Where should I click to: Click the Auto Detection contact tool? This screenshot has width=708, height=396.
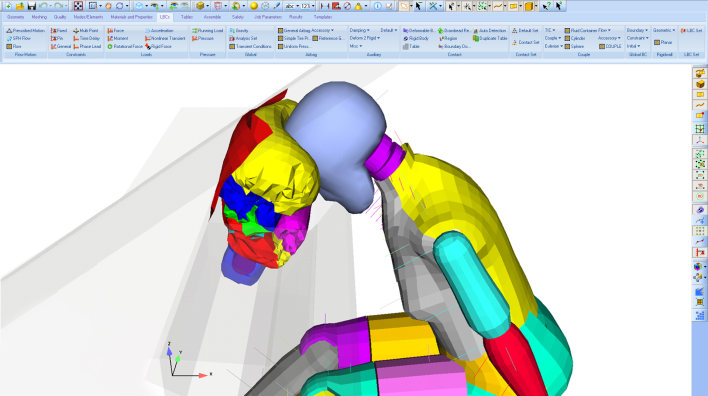tap(489, 30)
